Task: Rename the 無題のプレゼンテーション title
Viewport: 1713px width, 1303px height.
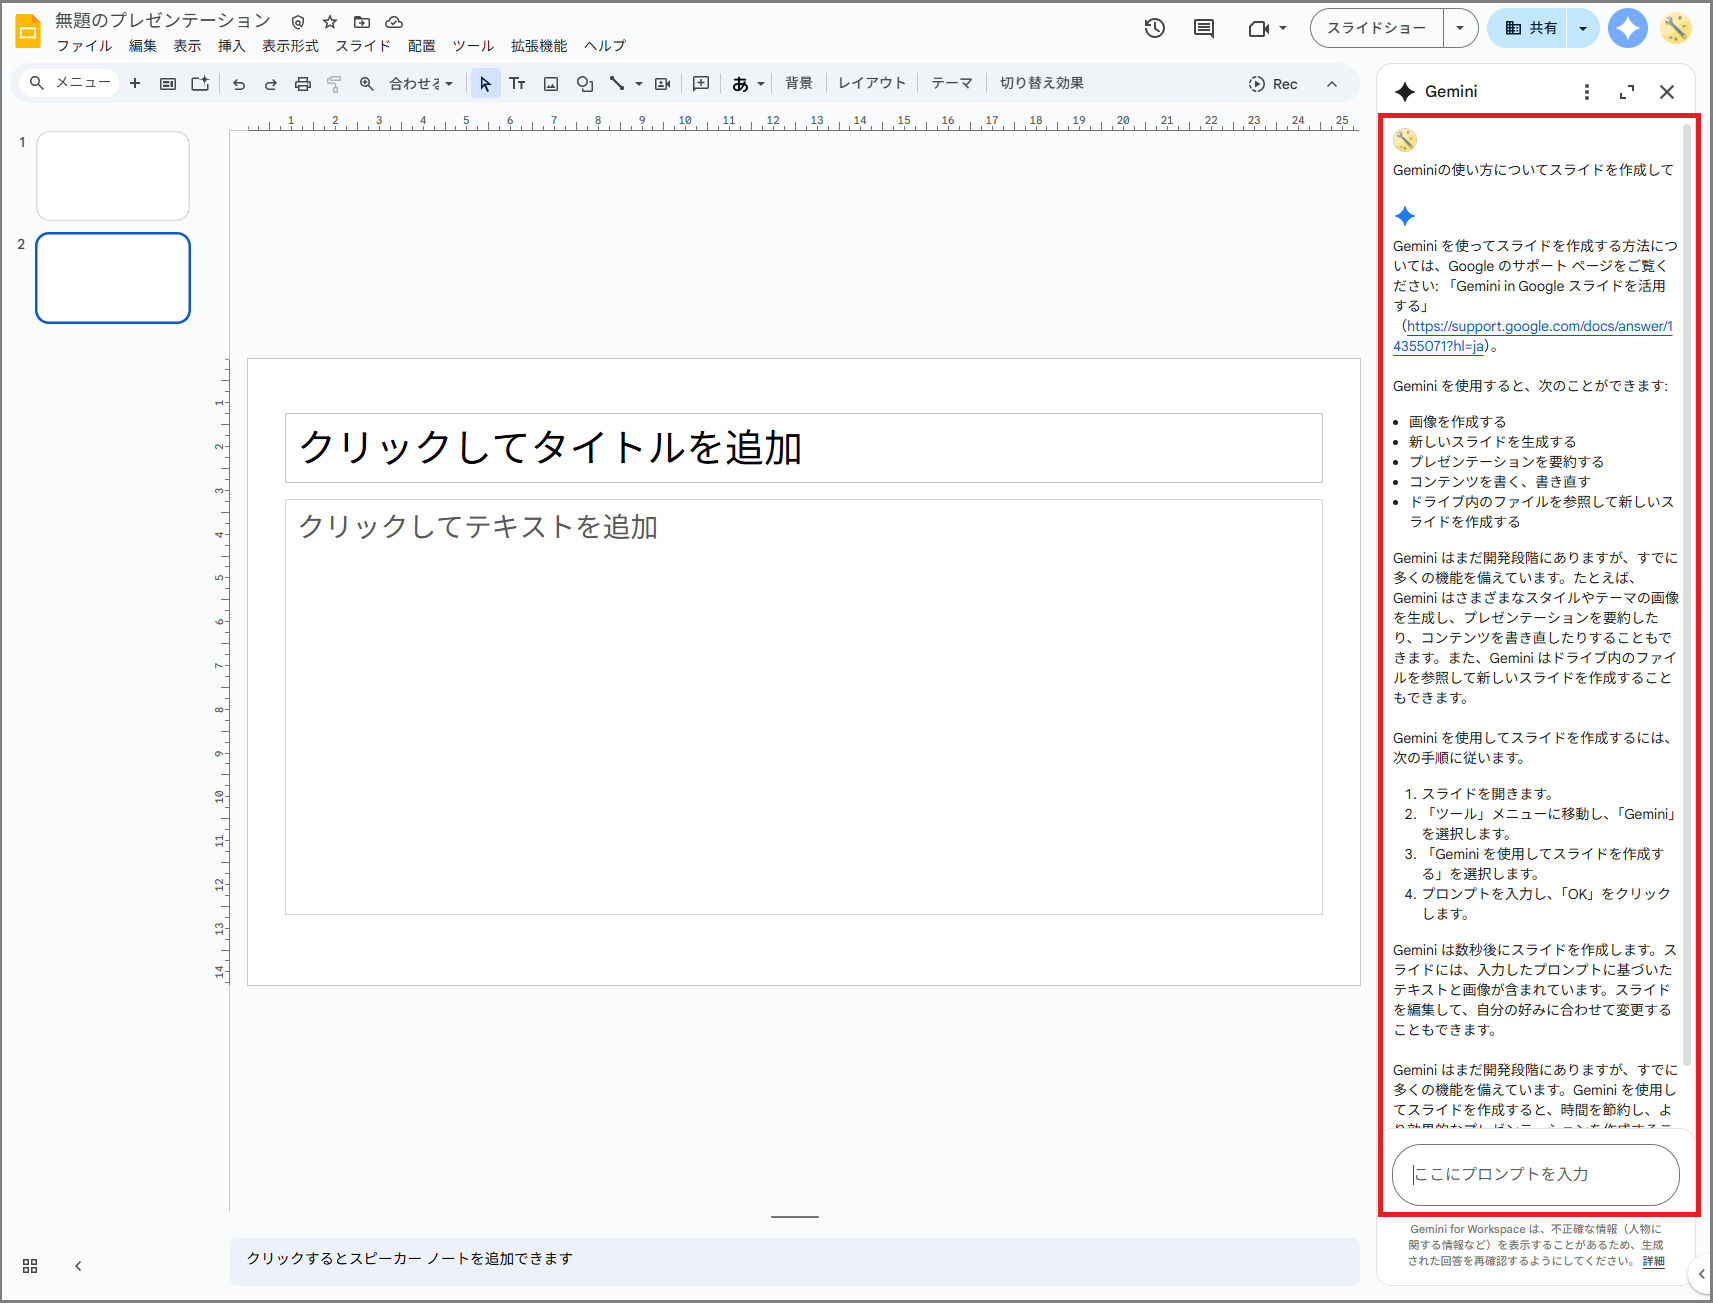Action: tap(163, 21)
